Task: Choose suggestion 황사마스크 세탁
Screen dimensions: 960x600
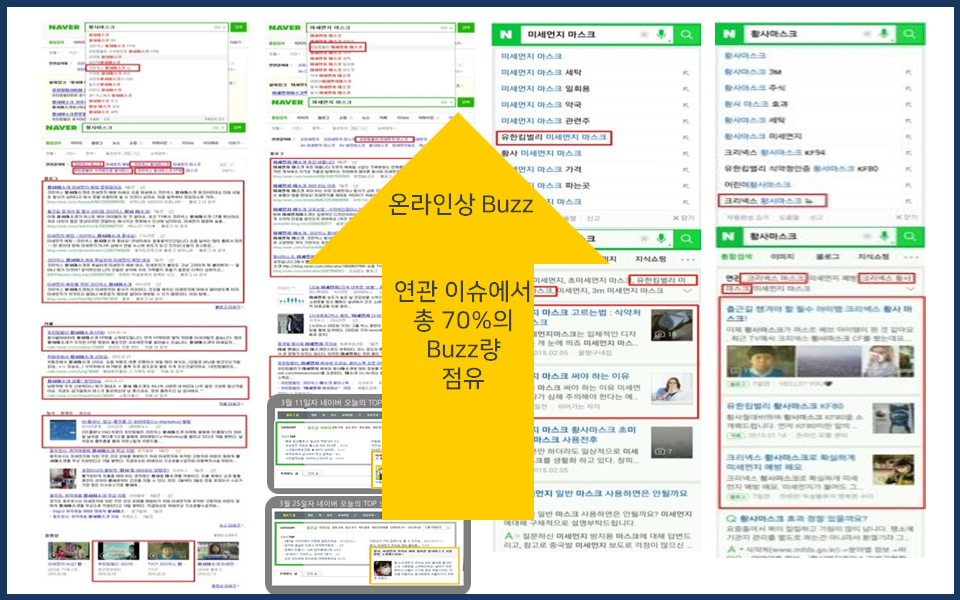Action: 754,120
